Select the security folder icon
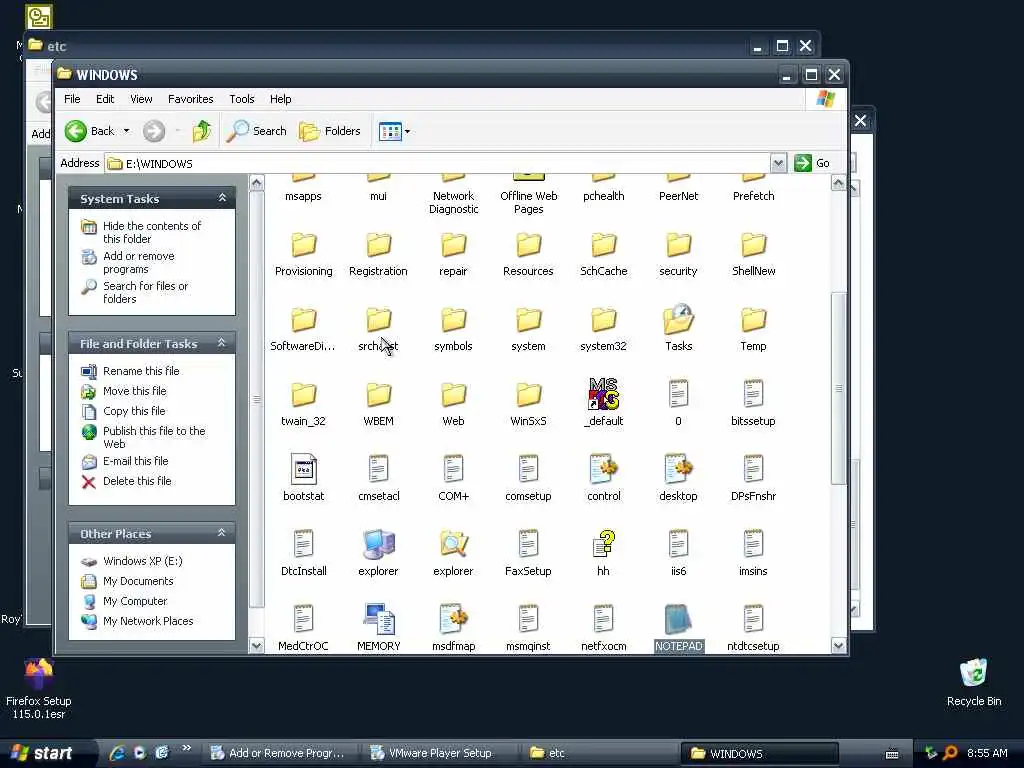1024x768 pixels. [679, 245]
